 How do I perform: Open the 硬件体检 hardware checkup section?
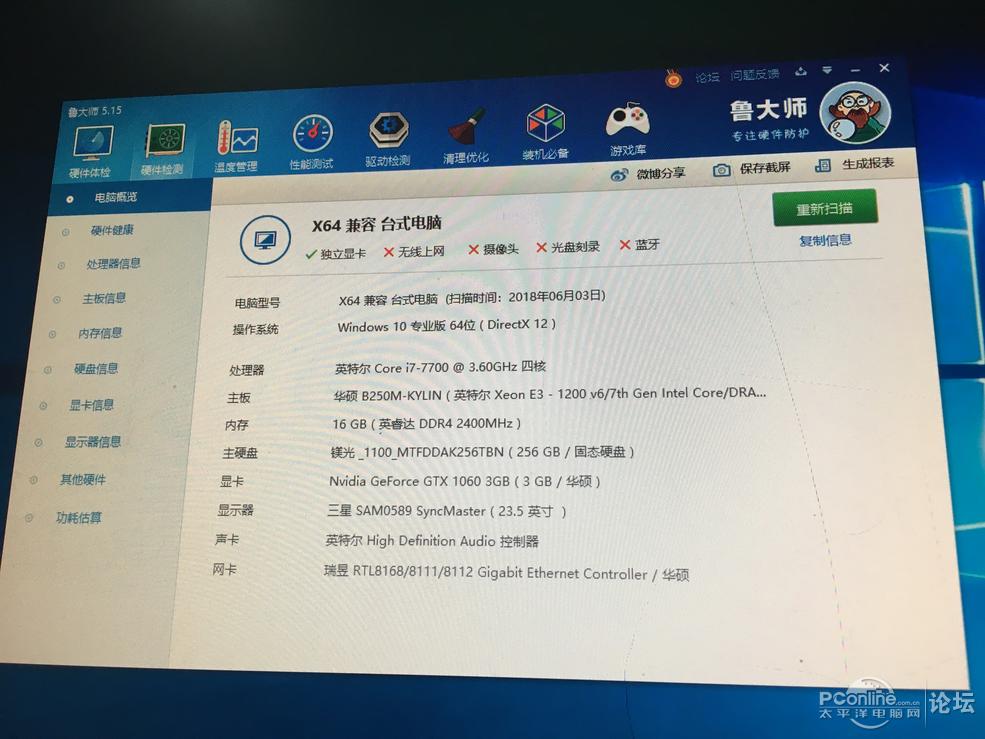tap(92, 150)
